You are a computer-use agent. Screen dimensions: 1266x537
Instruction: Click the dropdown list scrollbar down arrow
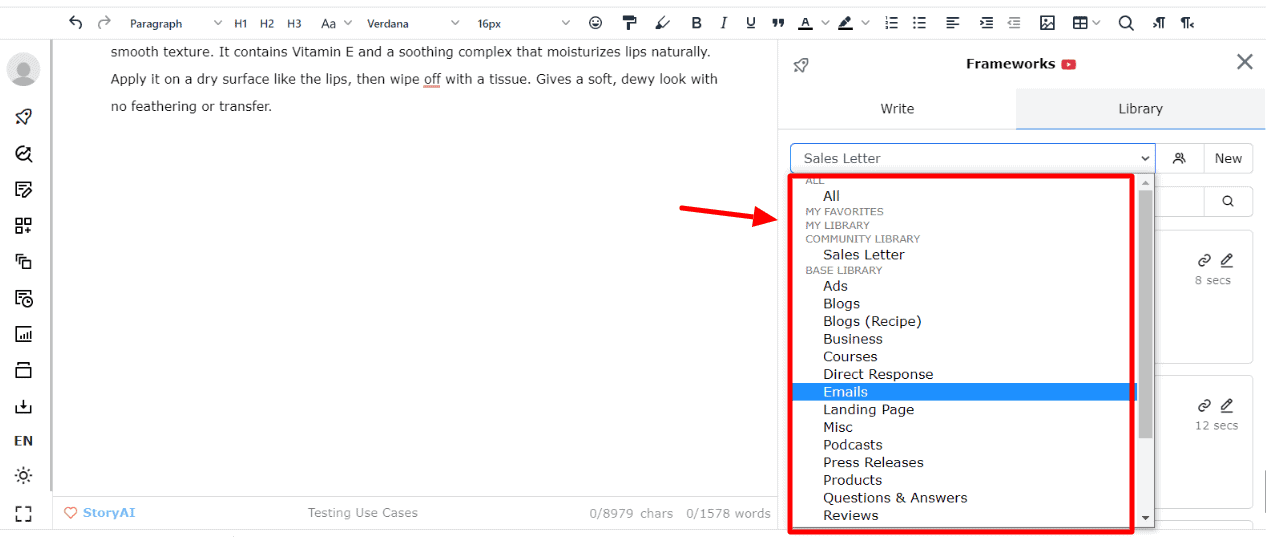point(1146,518)
